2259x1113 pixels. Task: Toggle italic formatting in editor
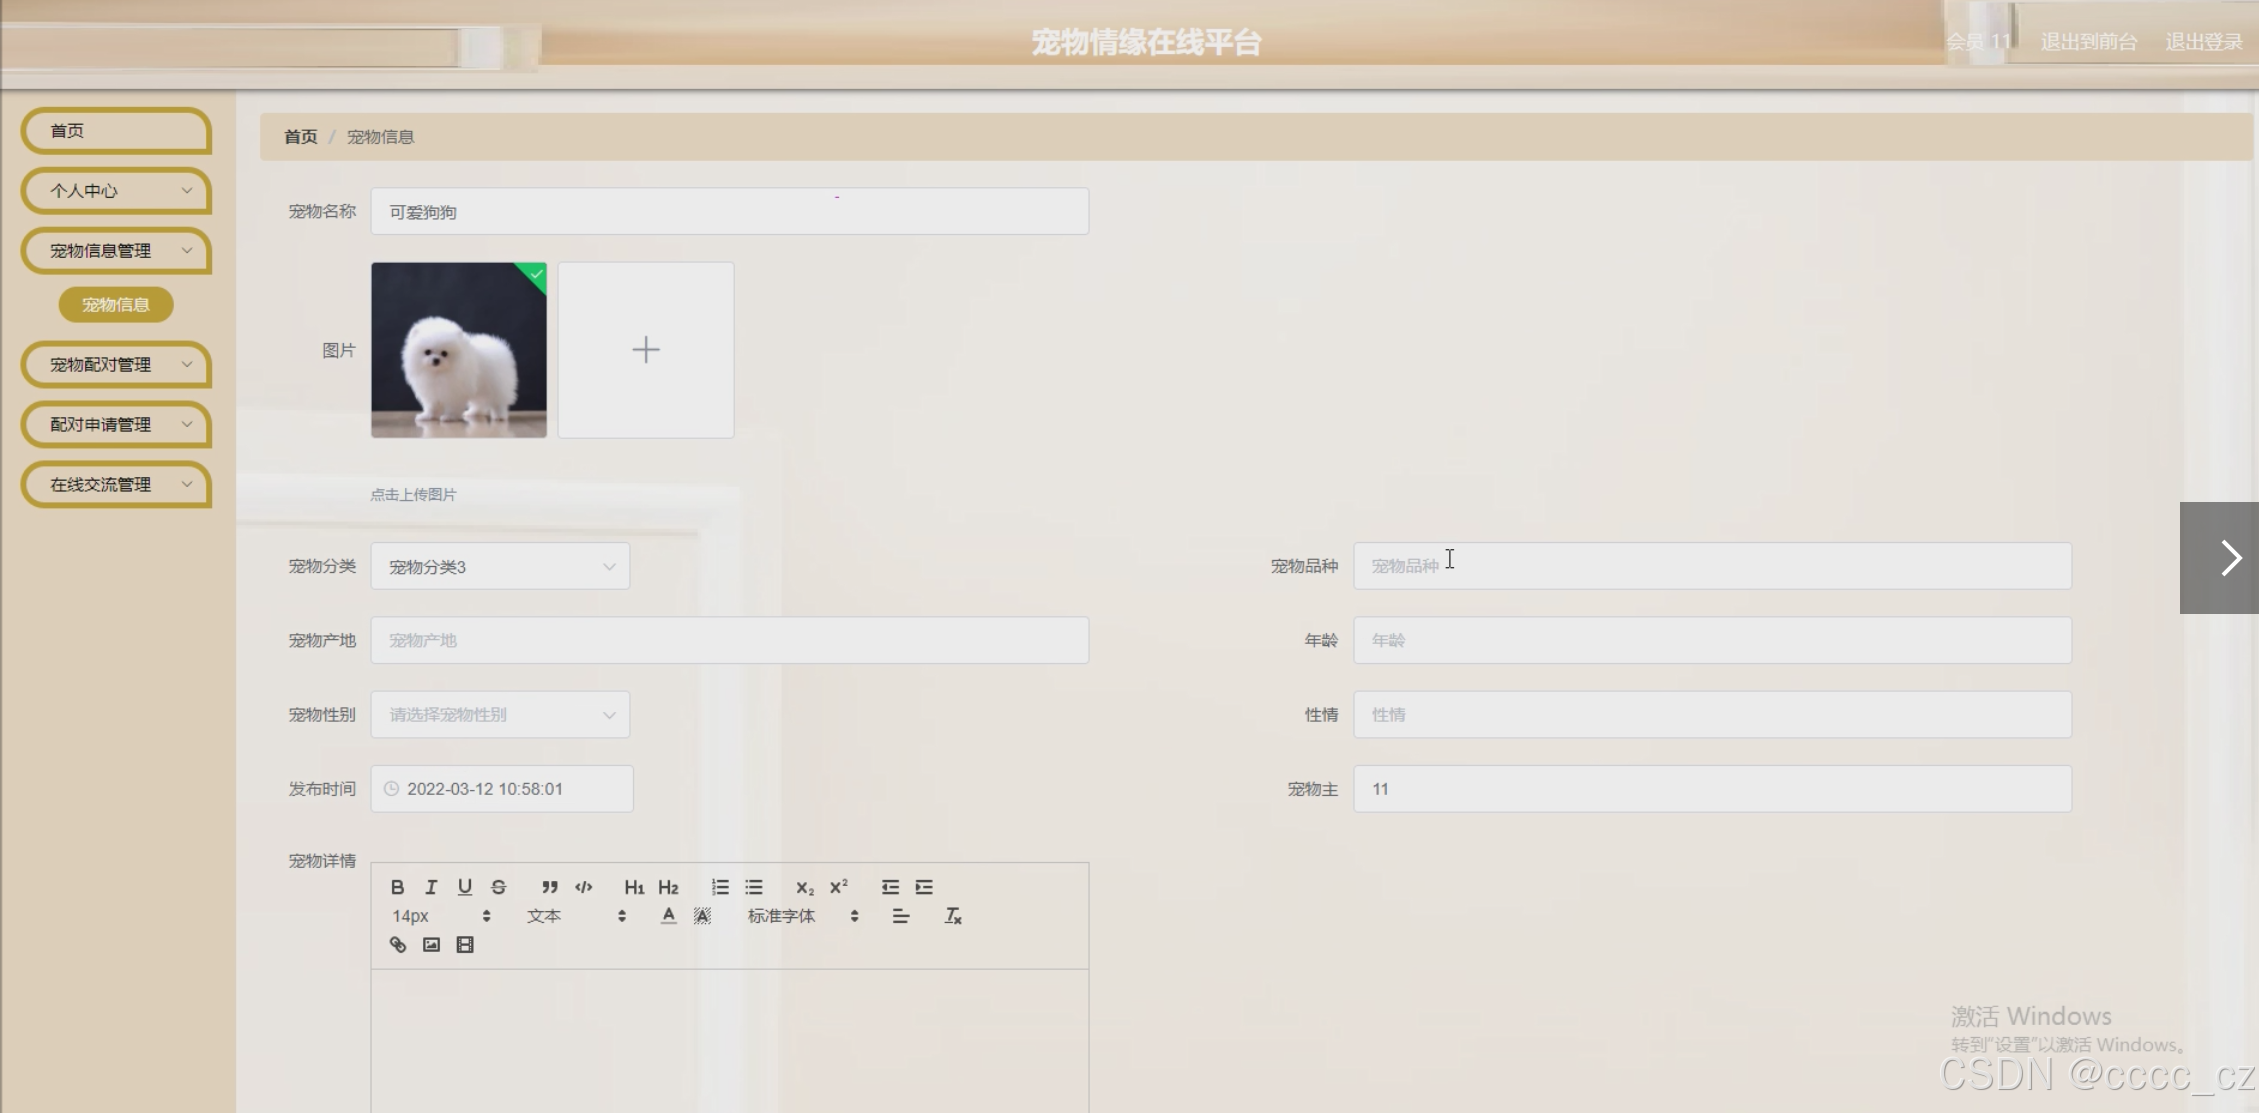[x=431, y=887]
